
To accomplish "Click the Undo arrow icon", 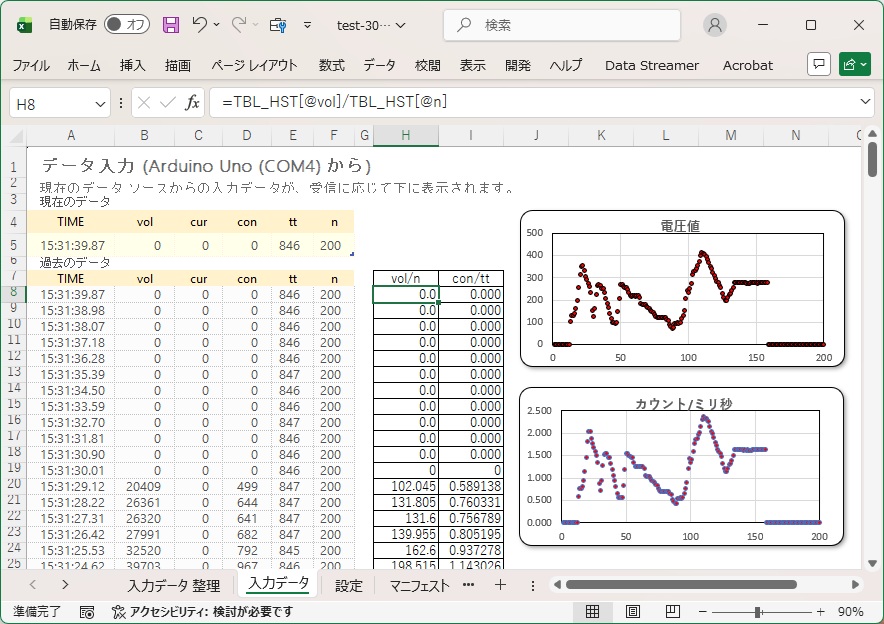I will 200,25.
